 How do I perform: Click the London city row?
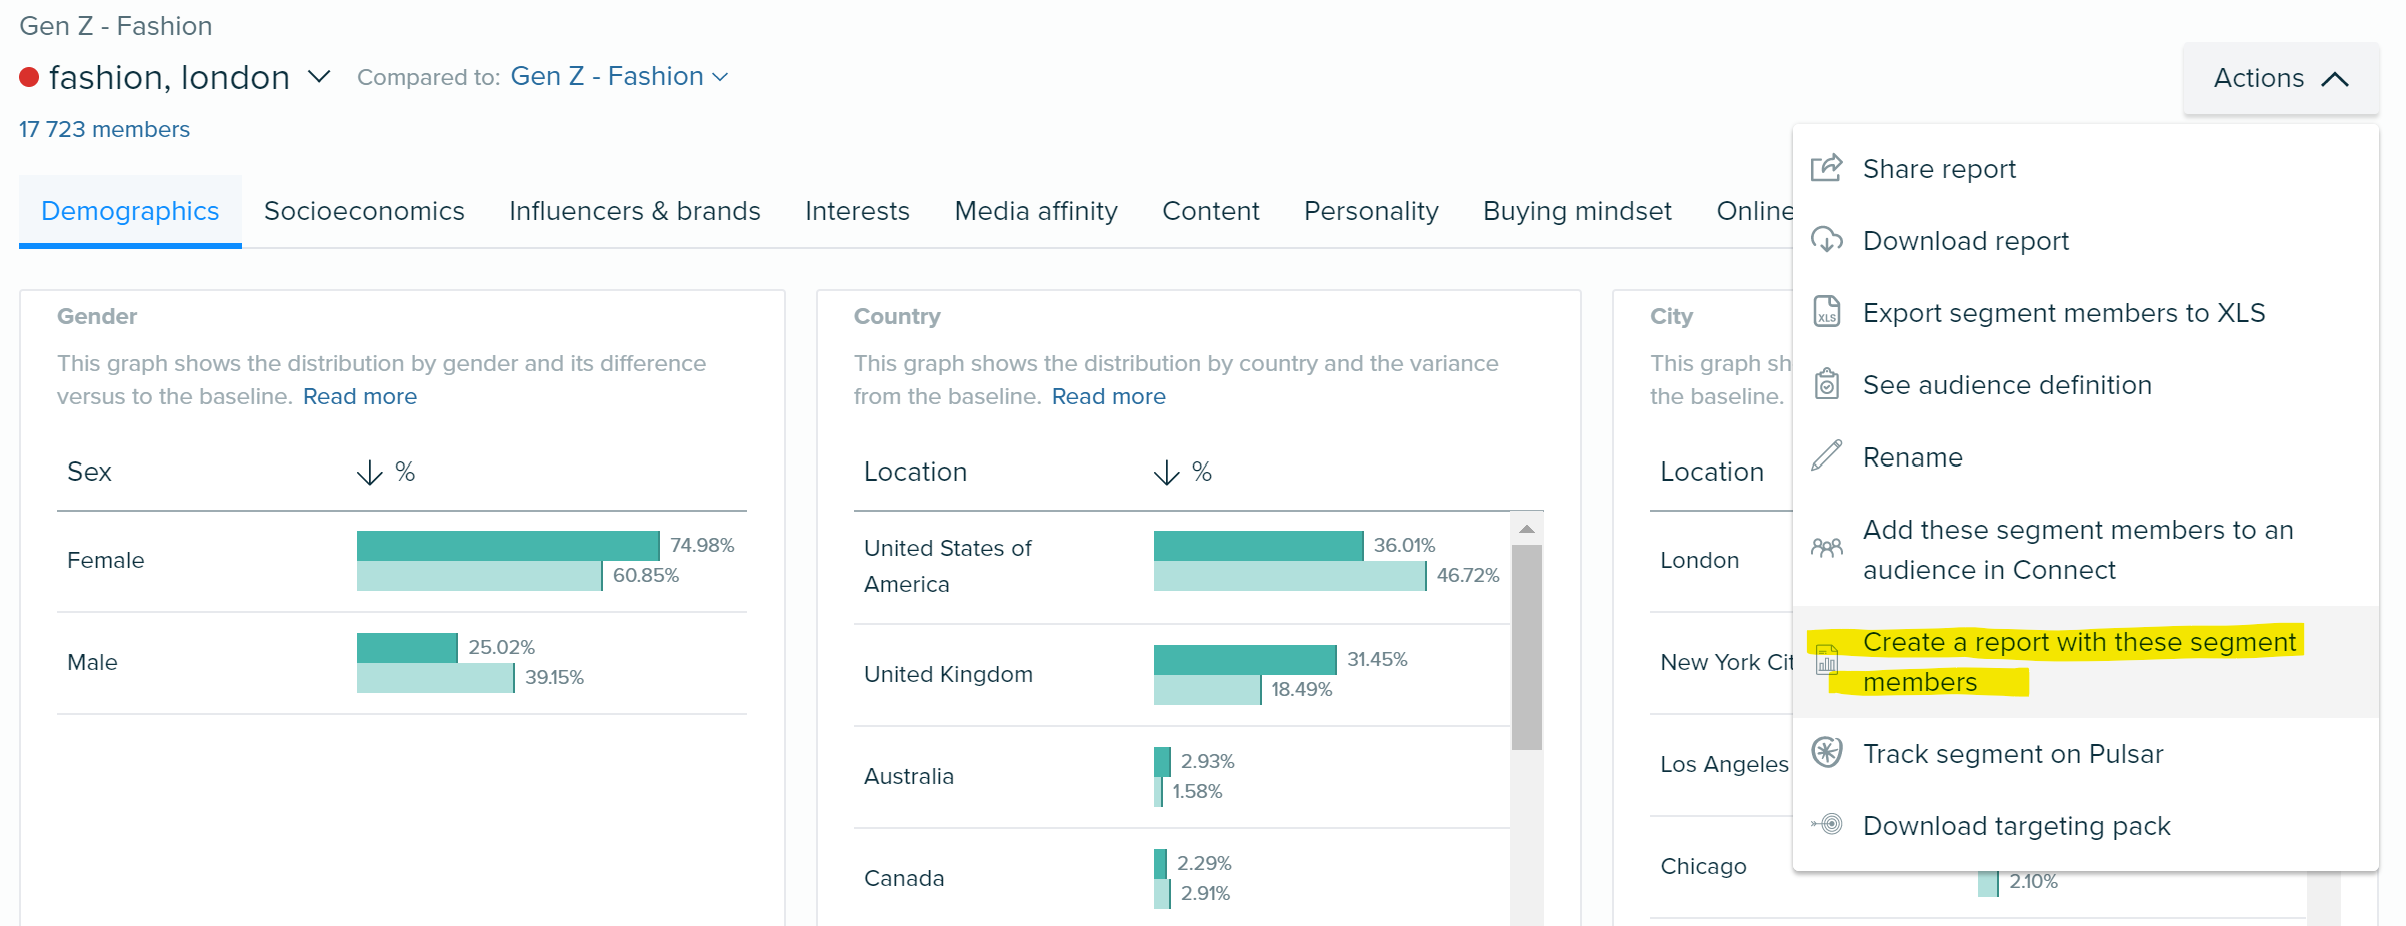tap(1699, 560)
